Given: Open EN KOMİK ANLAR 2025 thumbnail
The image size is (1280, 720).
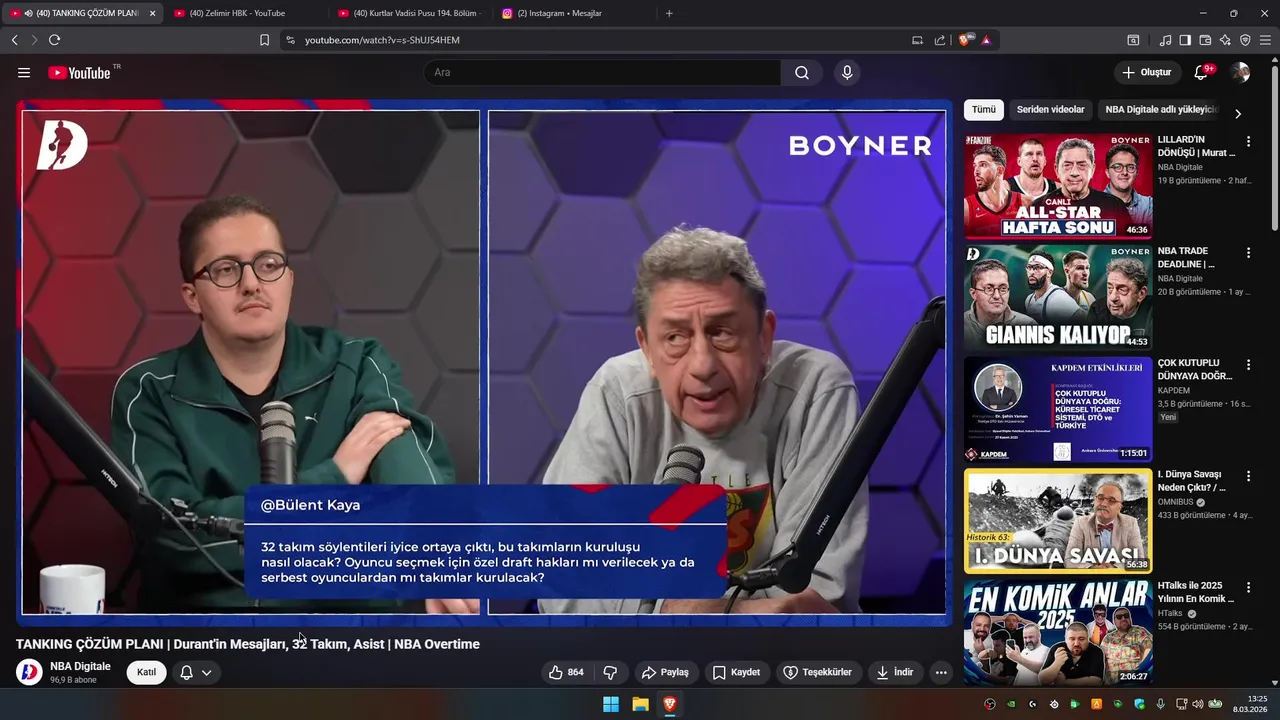Looking at the screenshot, I should click(x=1058, y=633).
